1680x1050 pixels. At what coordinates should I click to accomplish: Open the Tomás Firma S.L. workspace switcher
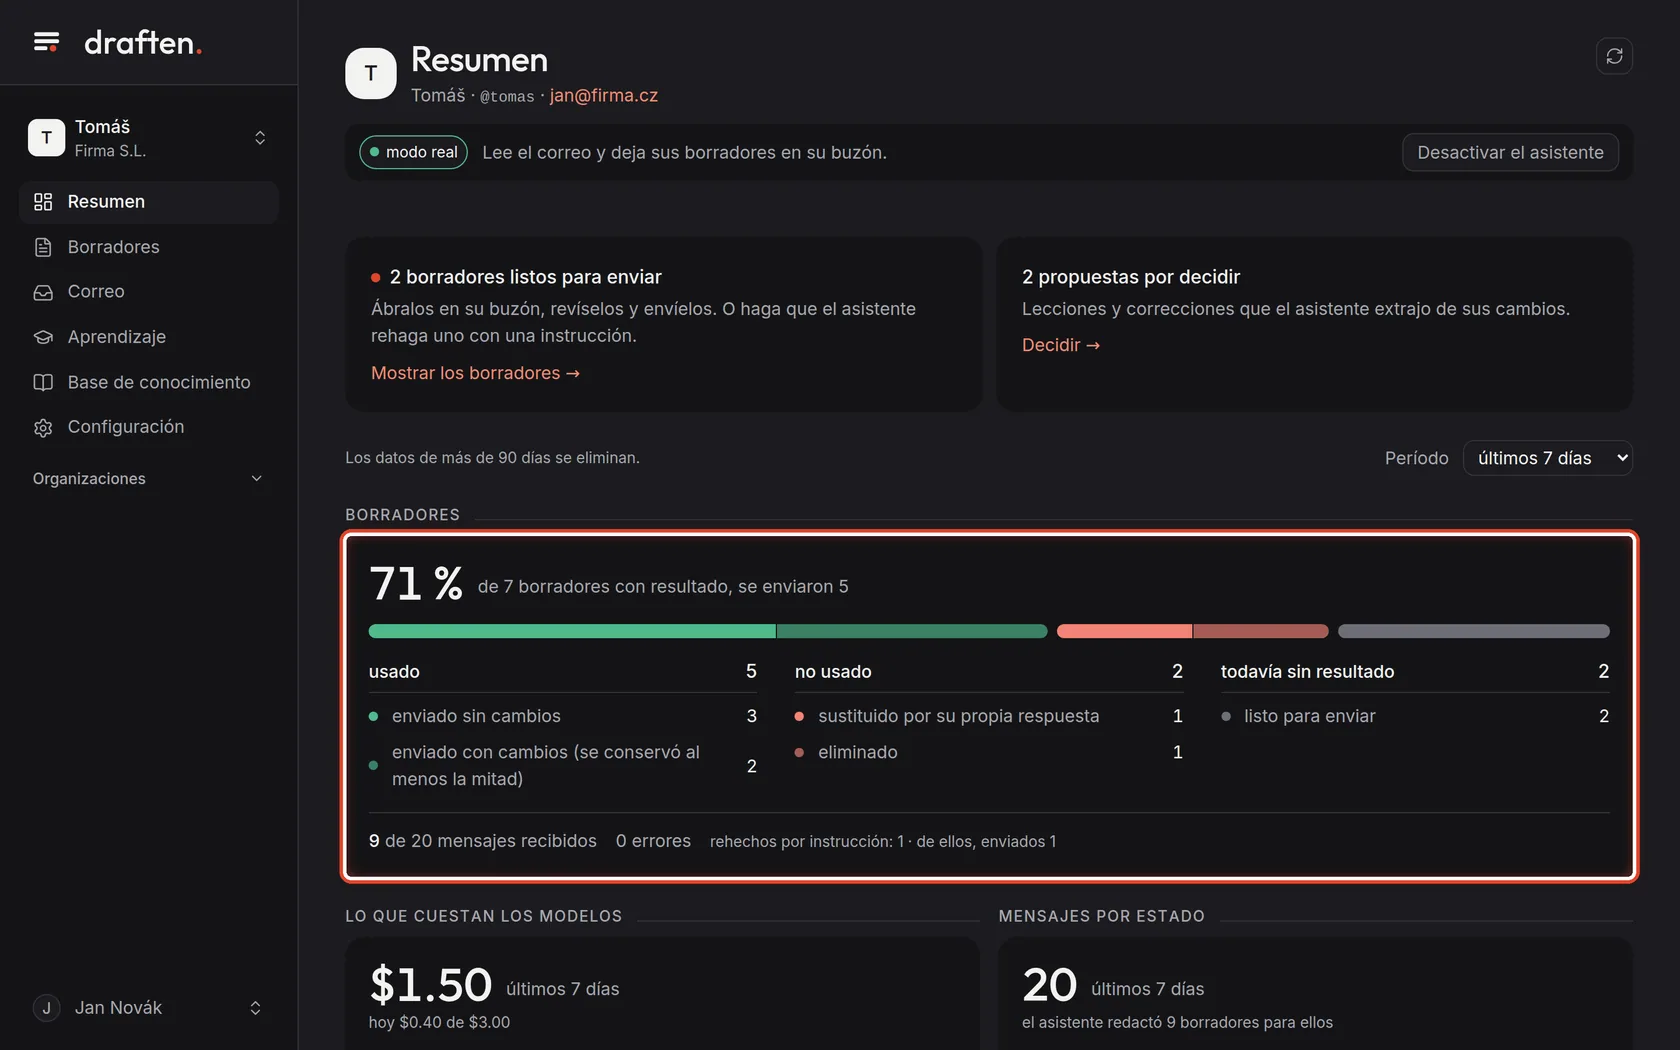coord(148,138)
